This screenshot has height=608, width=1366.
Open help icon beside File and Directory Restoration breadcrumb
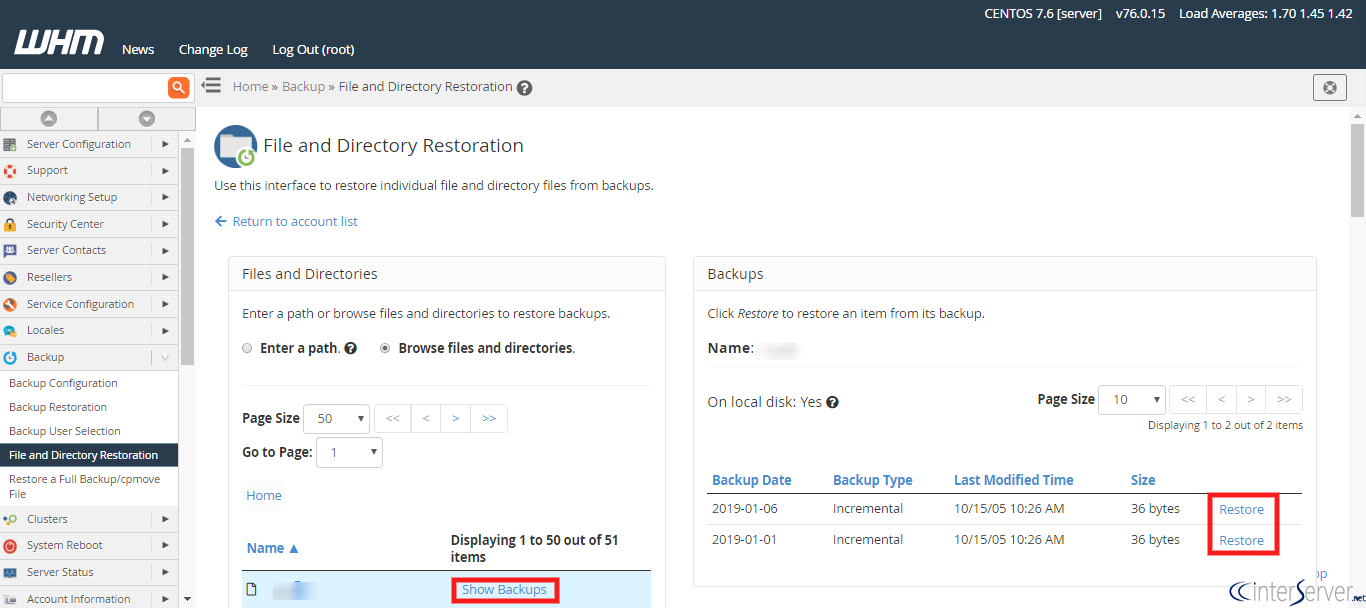point(524,88)
